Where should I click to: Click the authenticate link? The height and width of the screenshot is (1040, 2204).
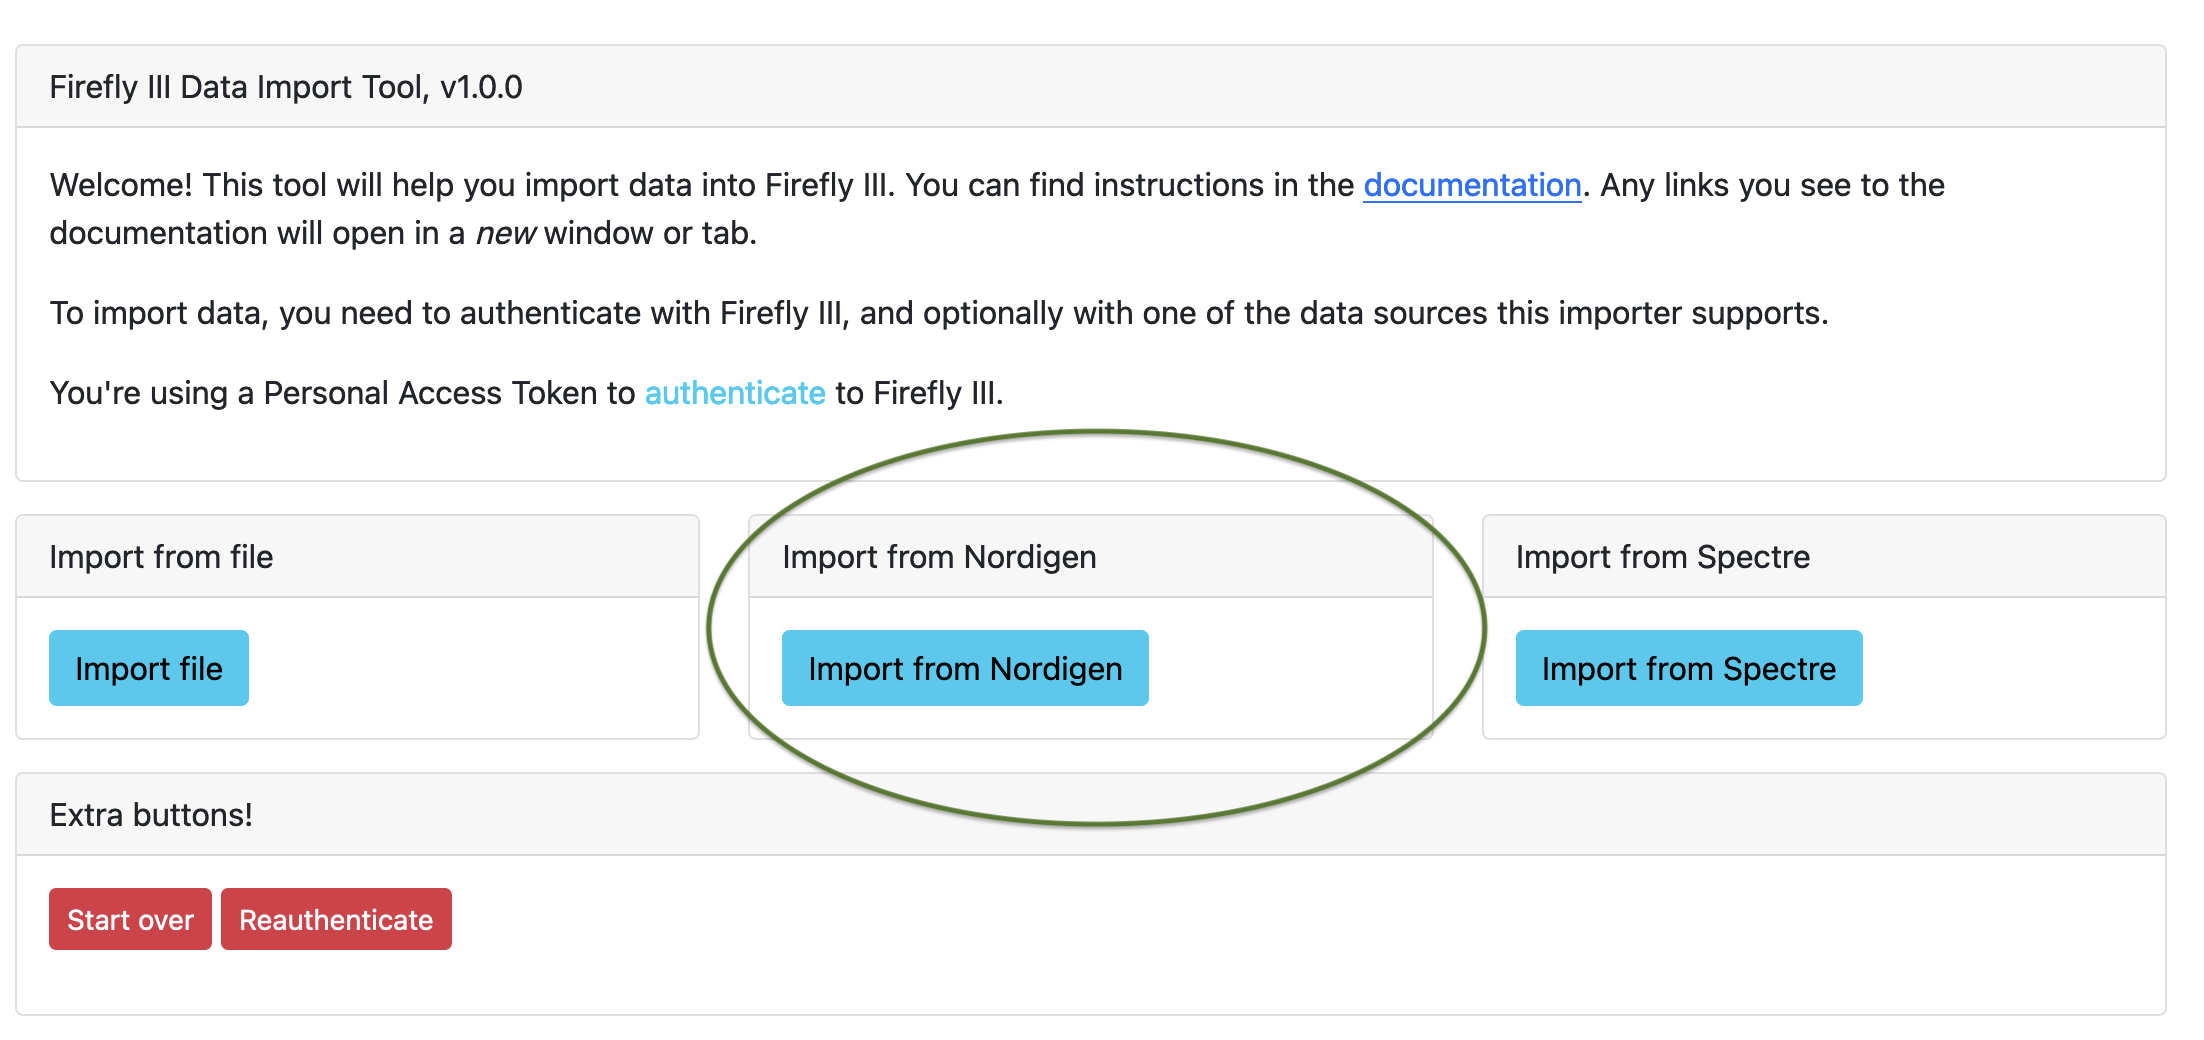(734, 393)
